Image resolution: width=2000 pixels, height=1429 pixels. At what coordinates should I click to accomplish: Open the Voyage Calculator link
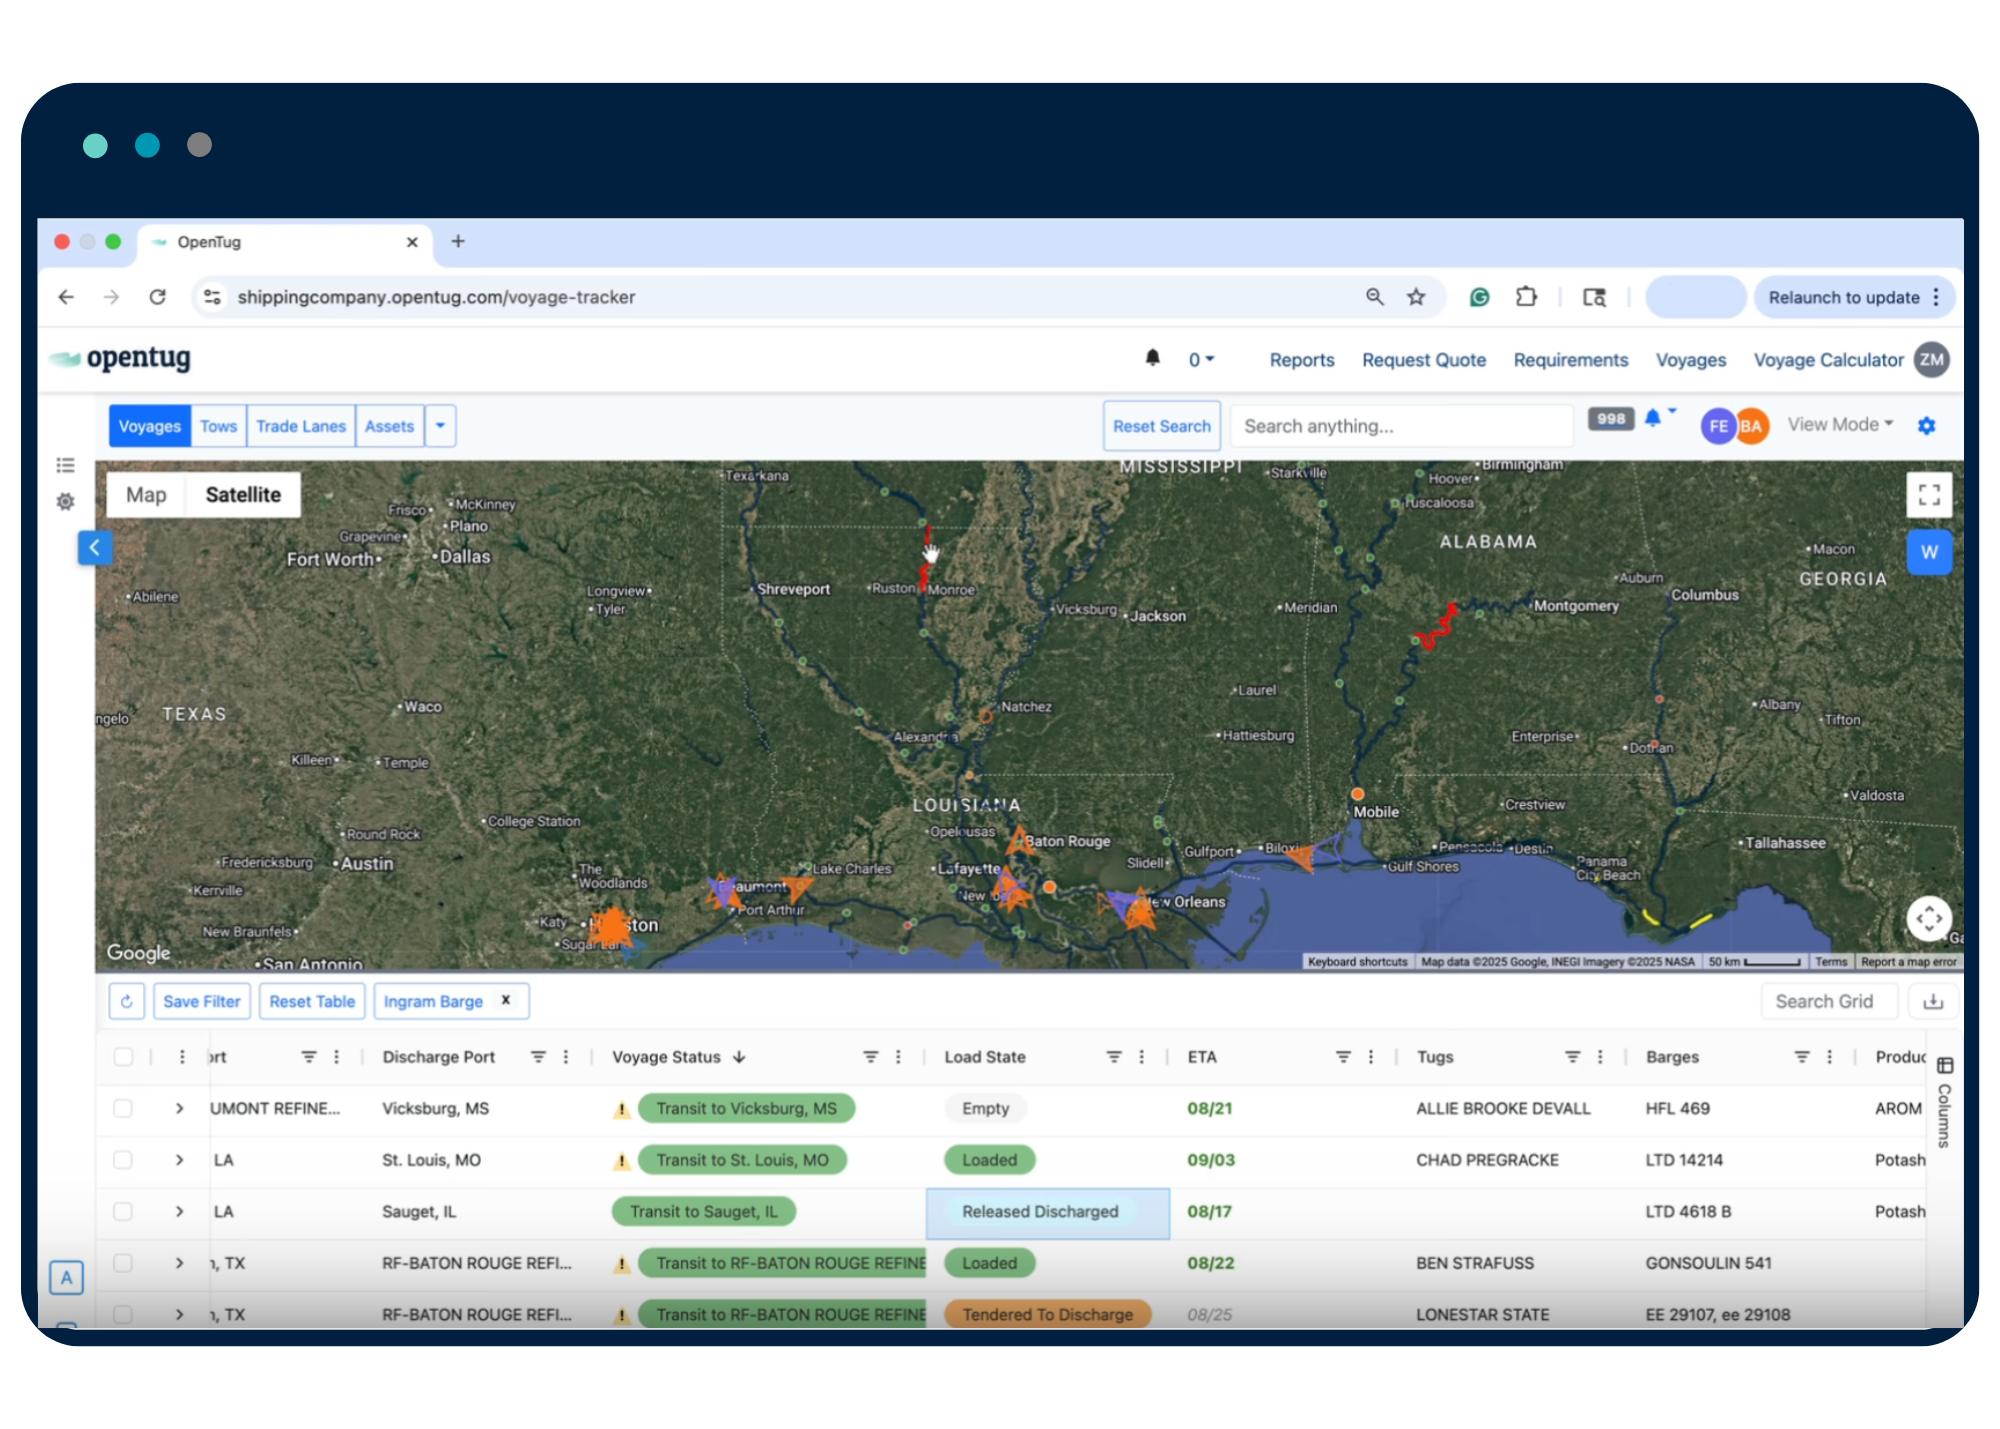1827,360
